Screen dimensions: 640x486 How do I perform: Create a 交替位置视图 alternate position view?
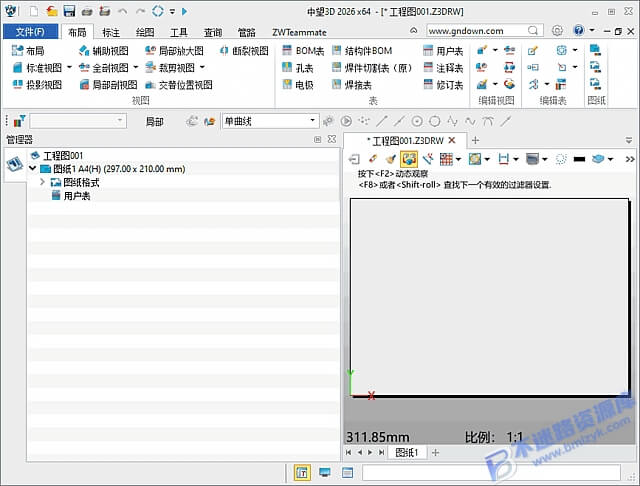[x=179, y=85]
